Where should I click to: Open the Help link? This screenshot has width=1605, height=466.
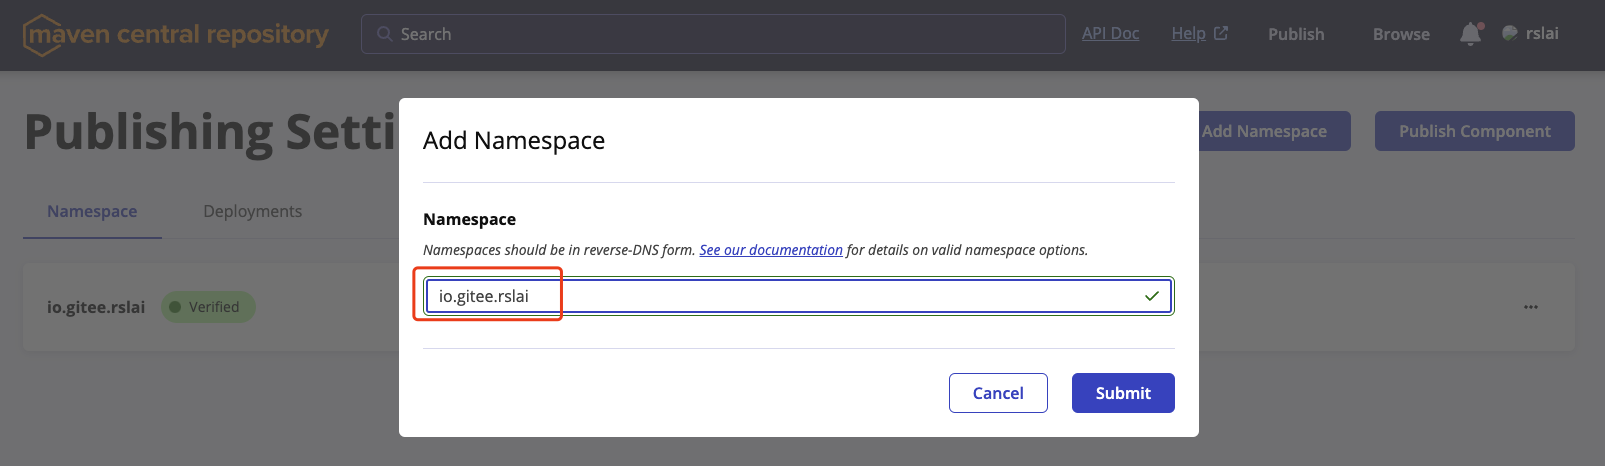coord(1188,33)
